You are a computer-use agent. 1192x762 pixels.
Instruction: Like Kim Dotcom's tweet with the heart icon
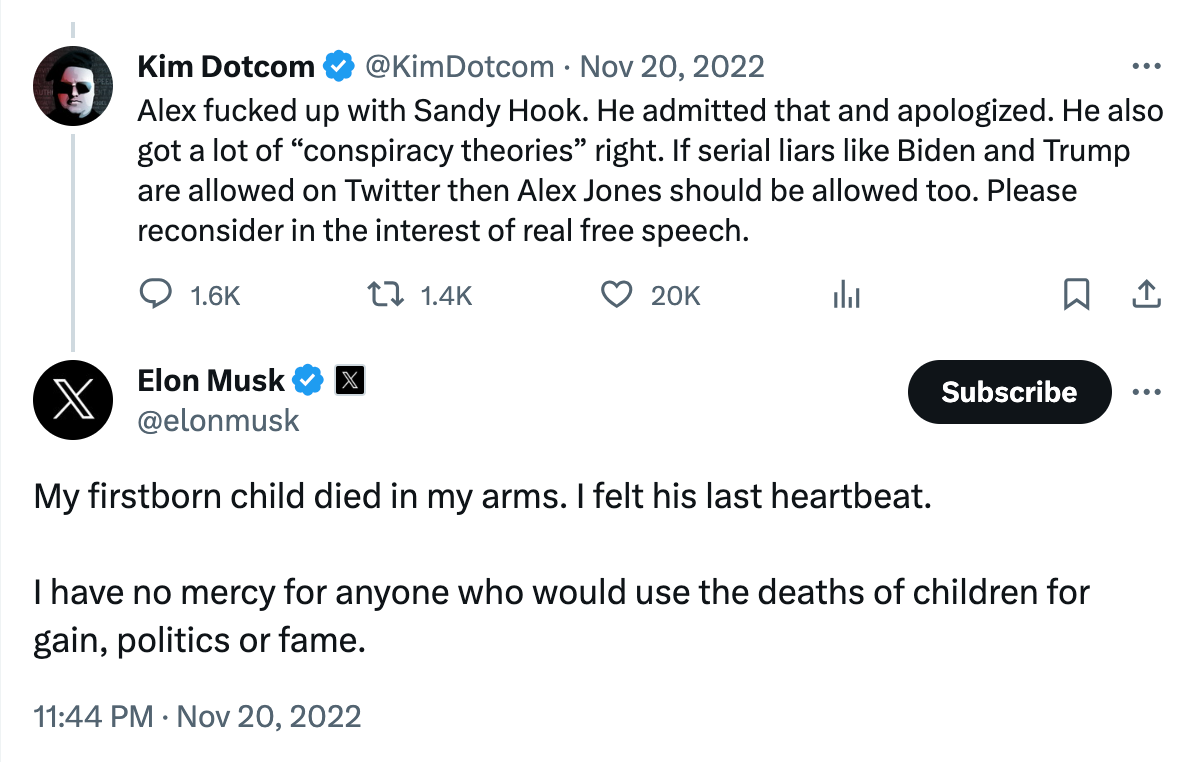click(617, 295)
